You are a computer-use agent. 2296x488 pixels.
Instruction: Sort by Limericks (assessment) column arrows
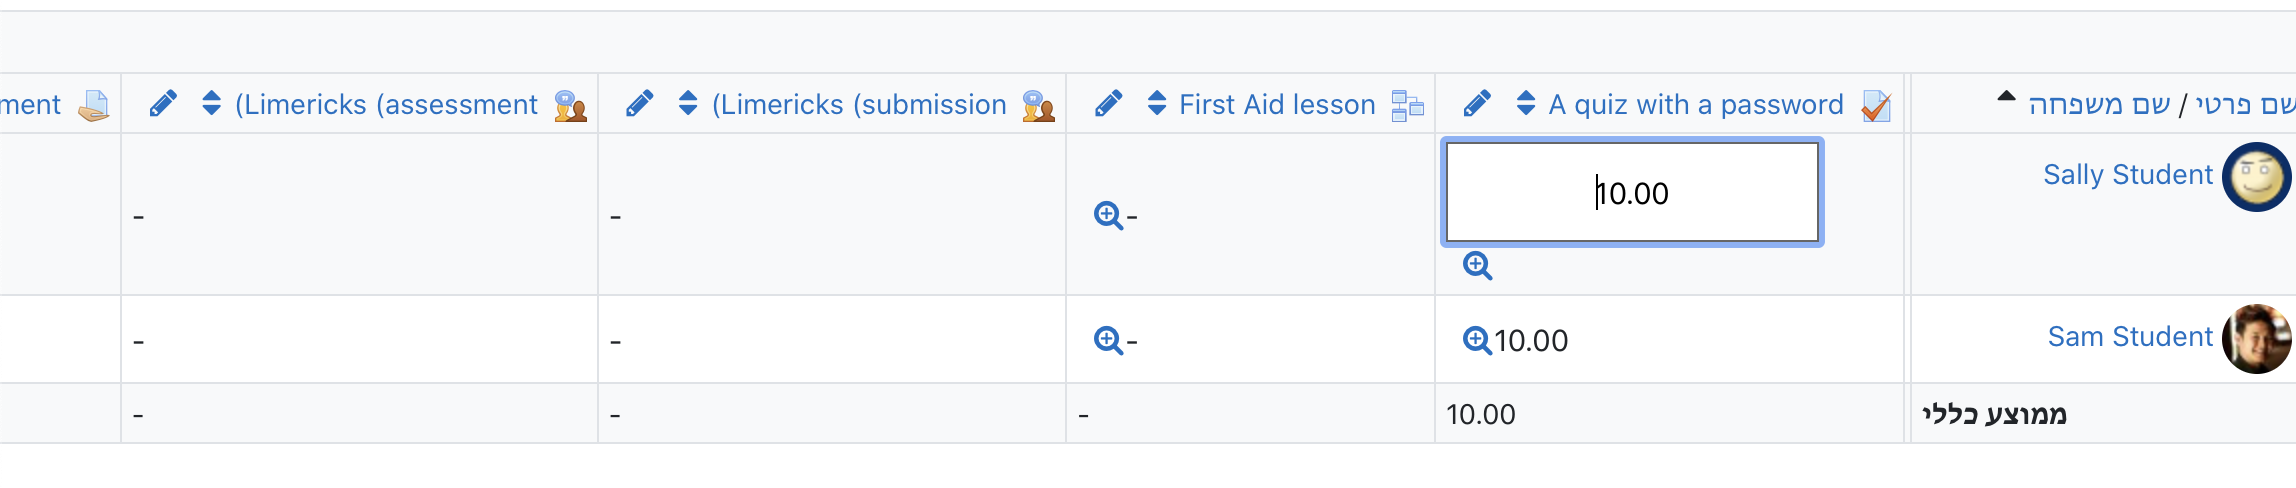tap(211, 103)
